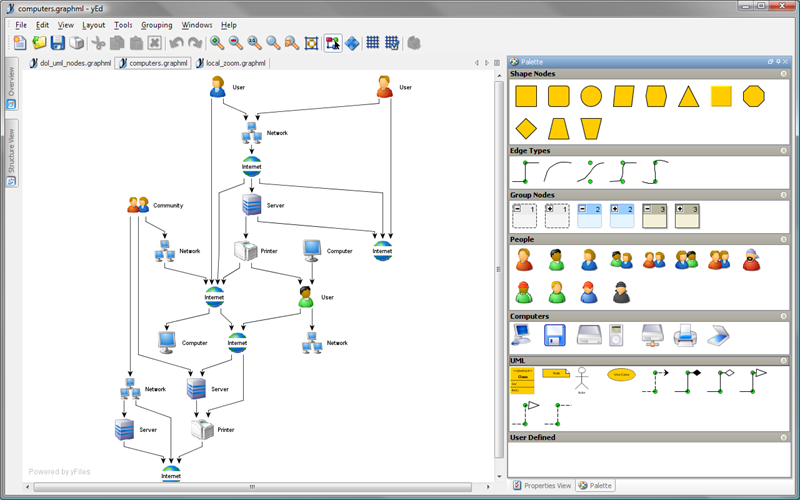Select the blue group node labeled 2 with minus
This screenshot has width=800, height=500.
coord(589,216)
